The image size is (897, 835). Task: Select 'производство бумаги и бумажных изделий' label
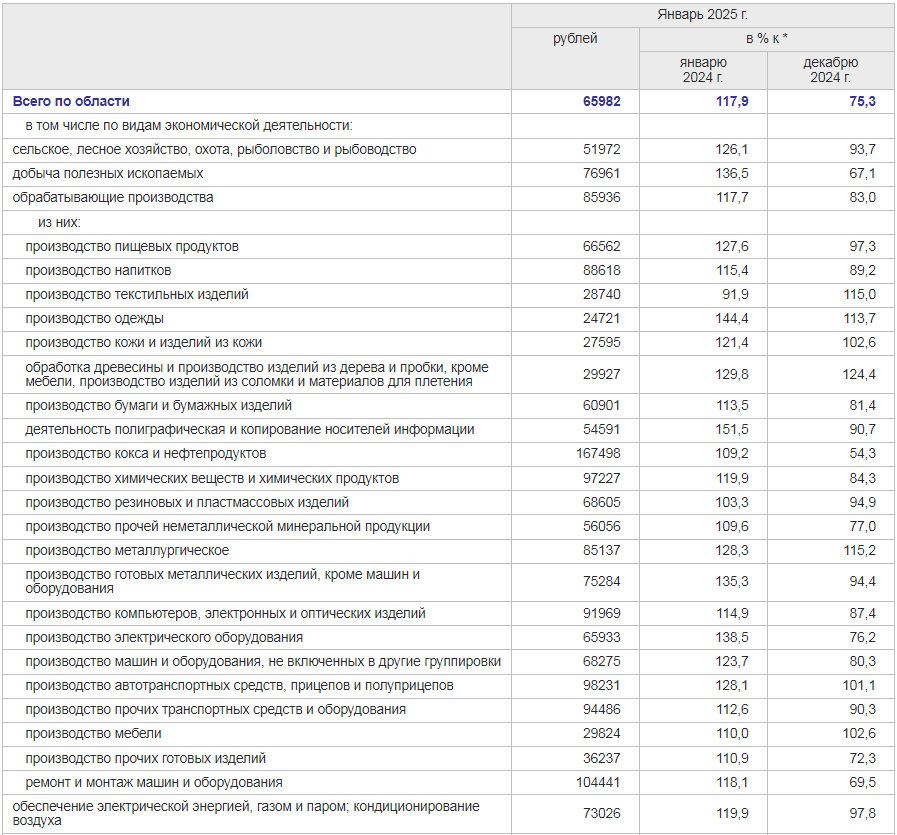coord(159,405)
